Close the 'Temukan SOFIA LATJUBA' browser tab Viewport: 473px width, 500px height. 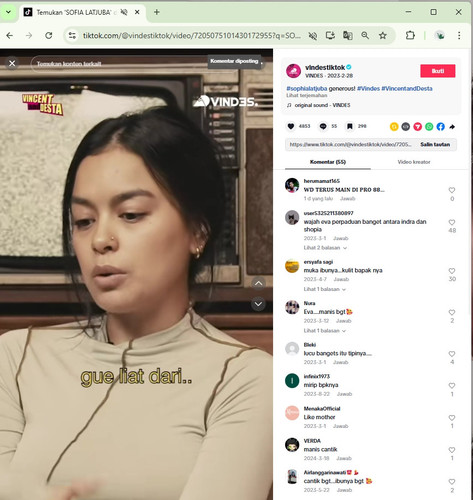137,12
